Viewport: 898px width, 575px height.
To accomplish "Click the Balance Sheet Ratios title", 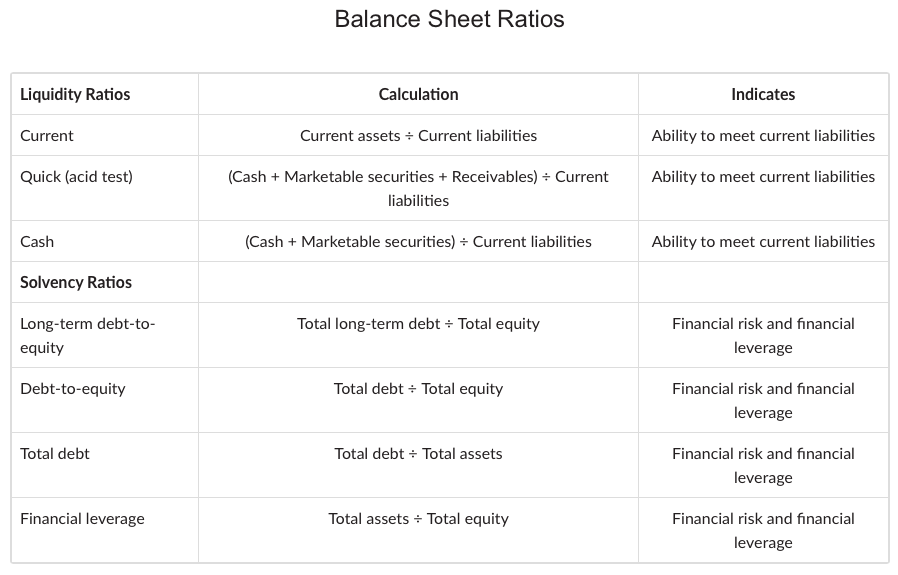I will click(449, 19).
